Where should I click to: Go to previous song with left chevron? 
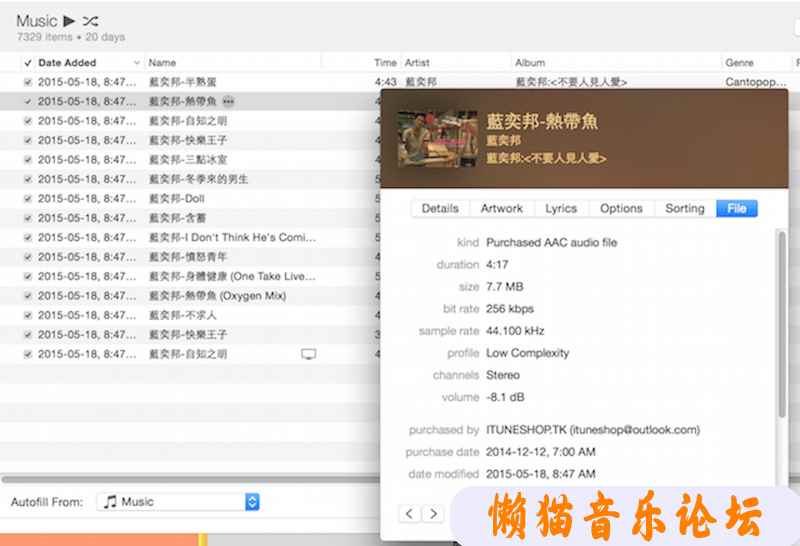click(x=409, y=513)
